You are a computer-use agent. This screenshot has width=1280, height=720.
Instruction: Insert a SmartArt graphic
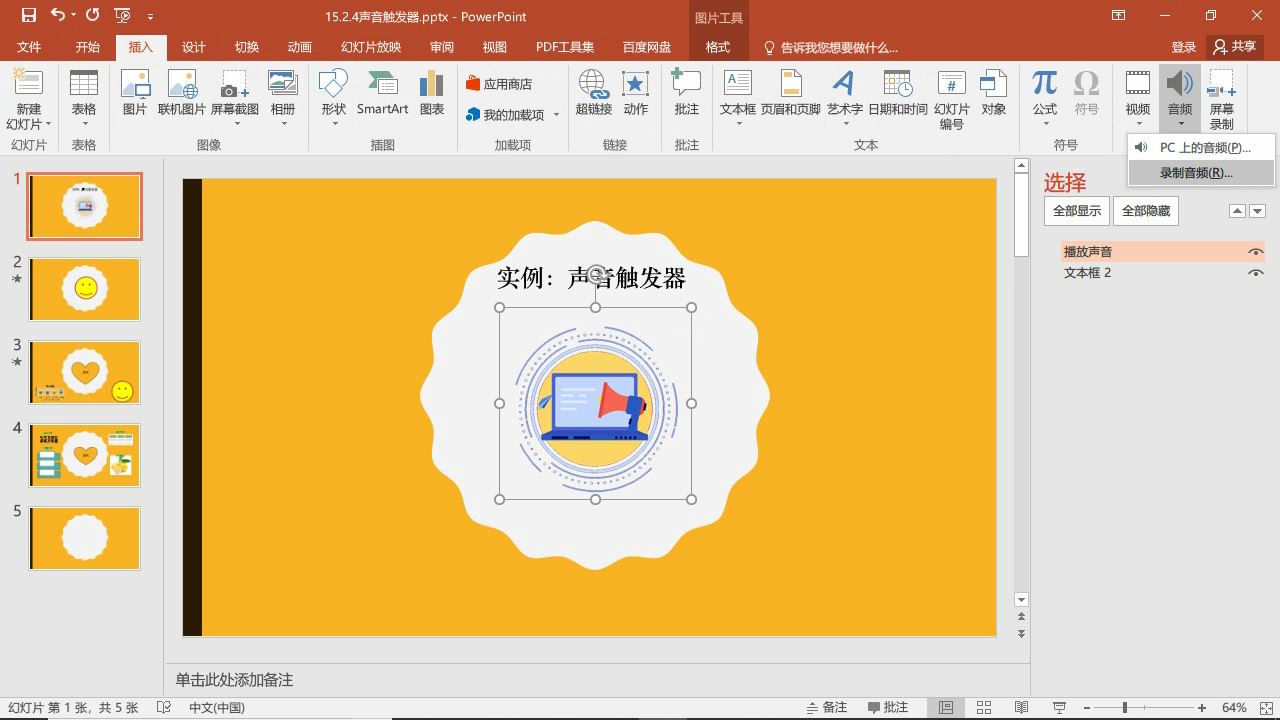click(382, 93)
